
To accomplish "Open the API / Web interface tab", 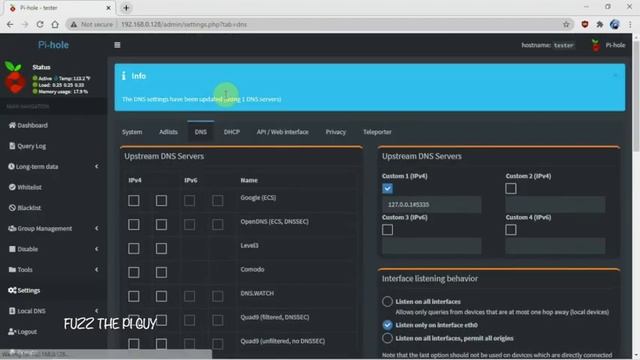I will (x=282, y=132).
